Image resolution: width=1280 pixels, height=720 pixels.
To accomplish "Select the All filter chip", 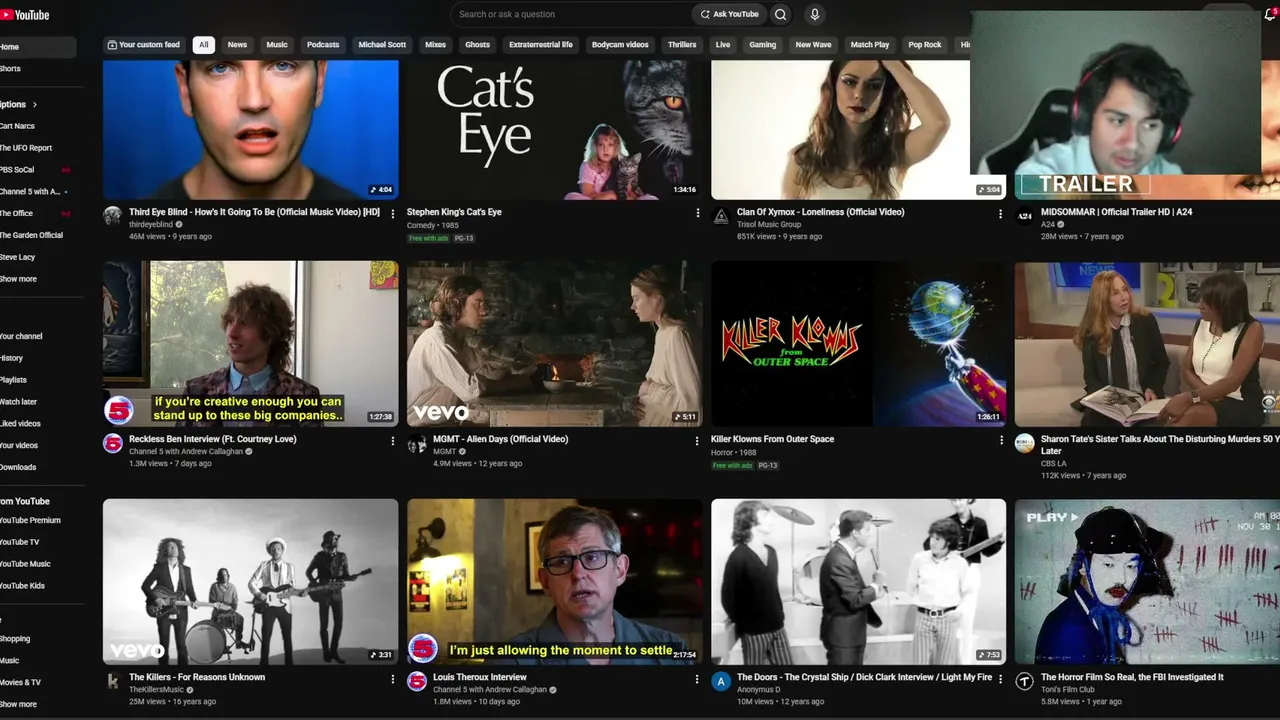I will 204,45.
